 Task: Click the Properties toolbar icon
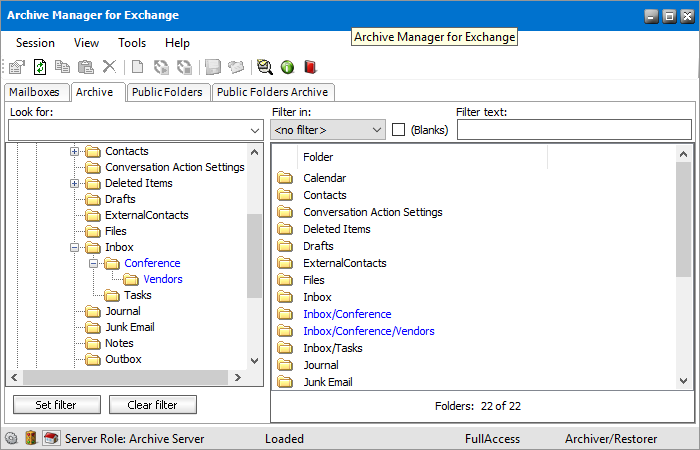[17, 67]
